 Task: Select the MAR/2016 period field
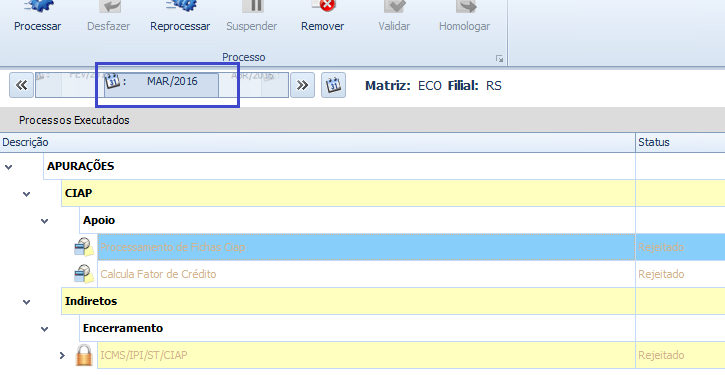161,85
